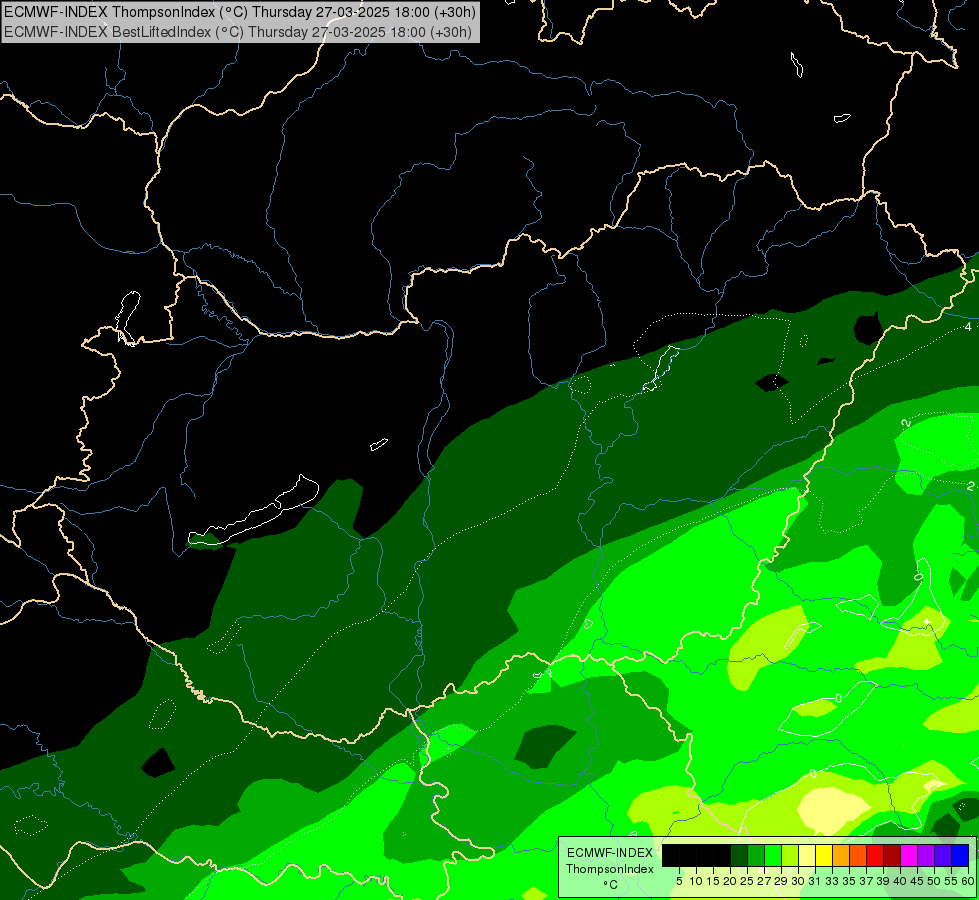
Task: Click the °C unit label in the legend
Action: (610, 885)
